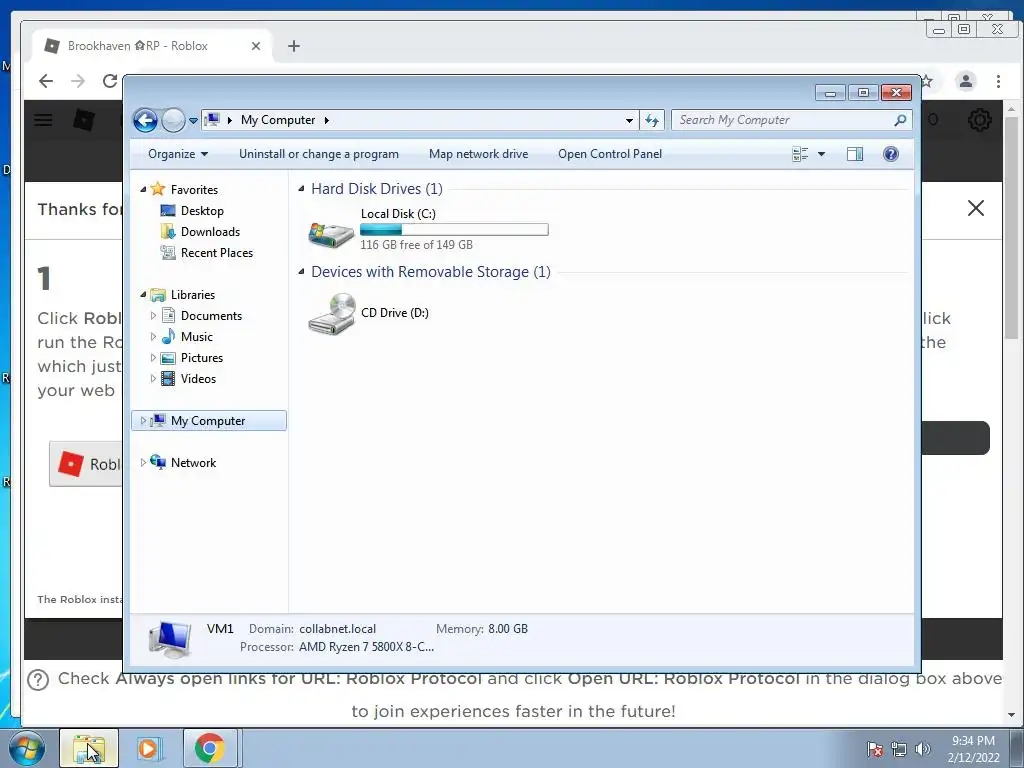Click Uninstall or change a program
This screenshot has height=768, width=1024.
pos(319,154)
